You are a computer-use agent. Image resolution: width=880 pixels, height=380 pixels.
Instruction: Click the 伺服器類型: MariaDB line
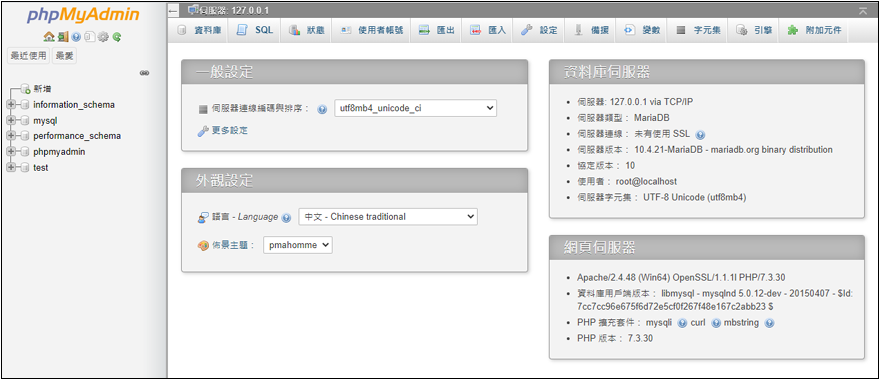pyautogui.click(x=623, y=118)
